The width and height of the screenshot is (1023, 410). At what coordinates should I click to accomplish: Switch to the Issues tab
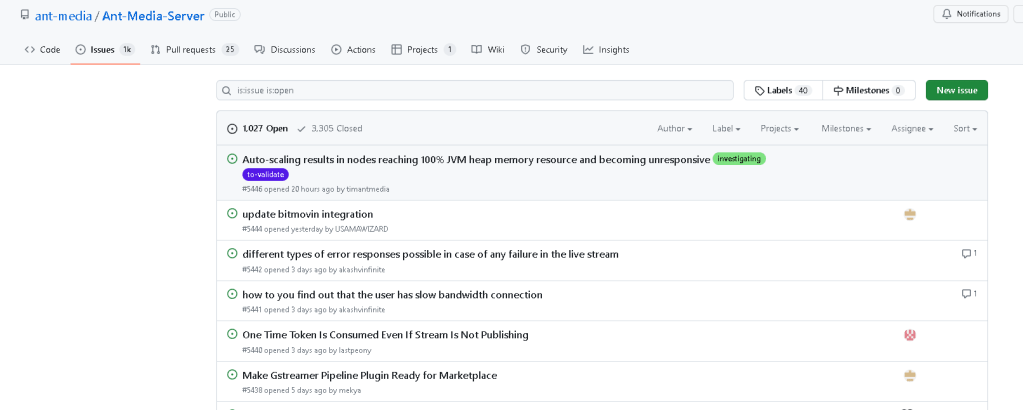click(105, 50)
